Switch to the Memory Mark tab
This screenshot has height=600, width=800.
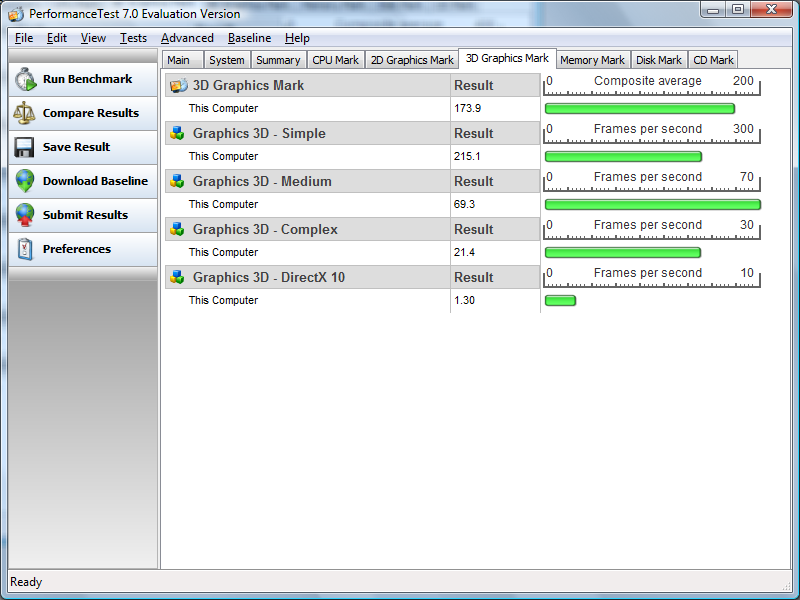click(592, 60)
